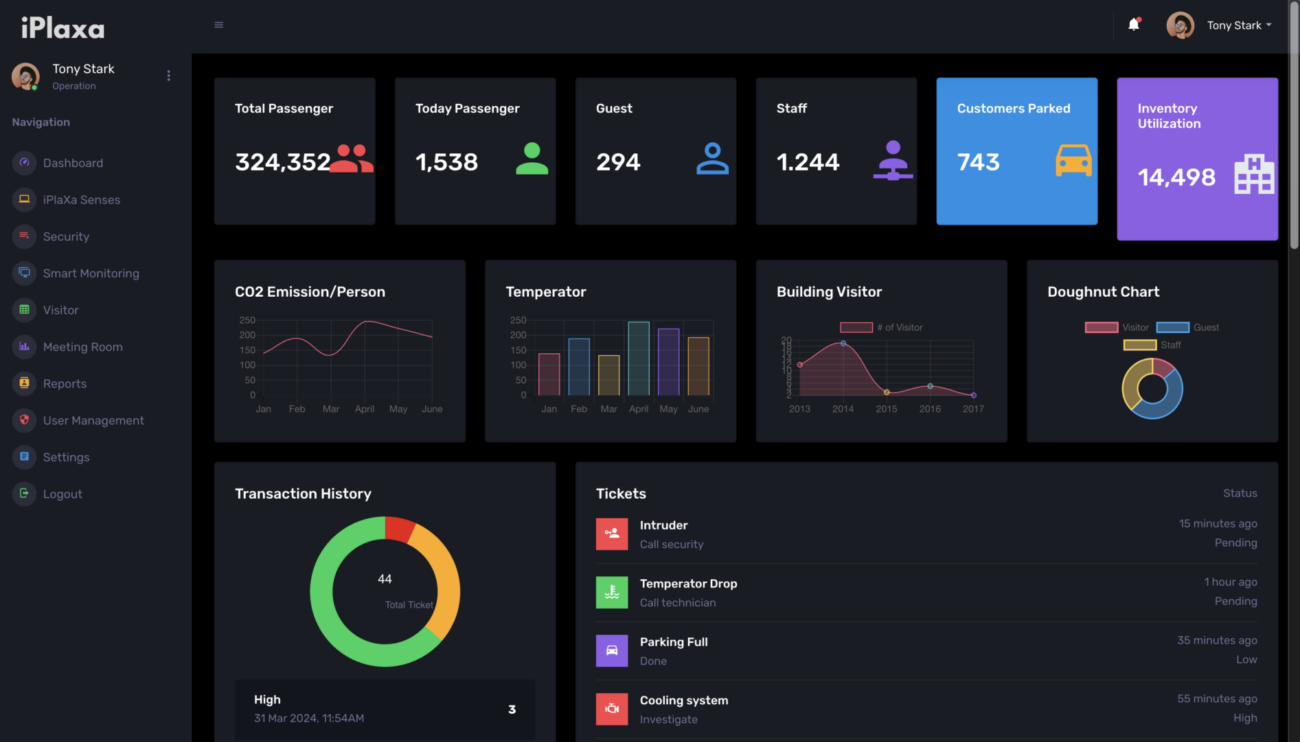Click the building icon in Inventory Utilization

coord(1254,176)
